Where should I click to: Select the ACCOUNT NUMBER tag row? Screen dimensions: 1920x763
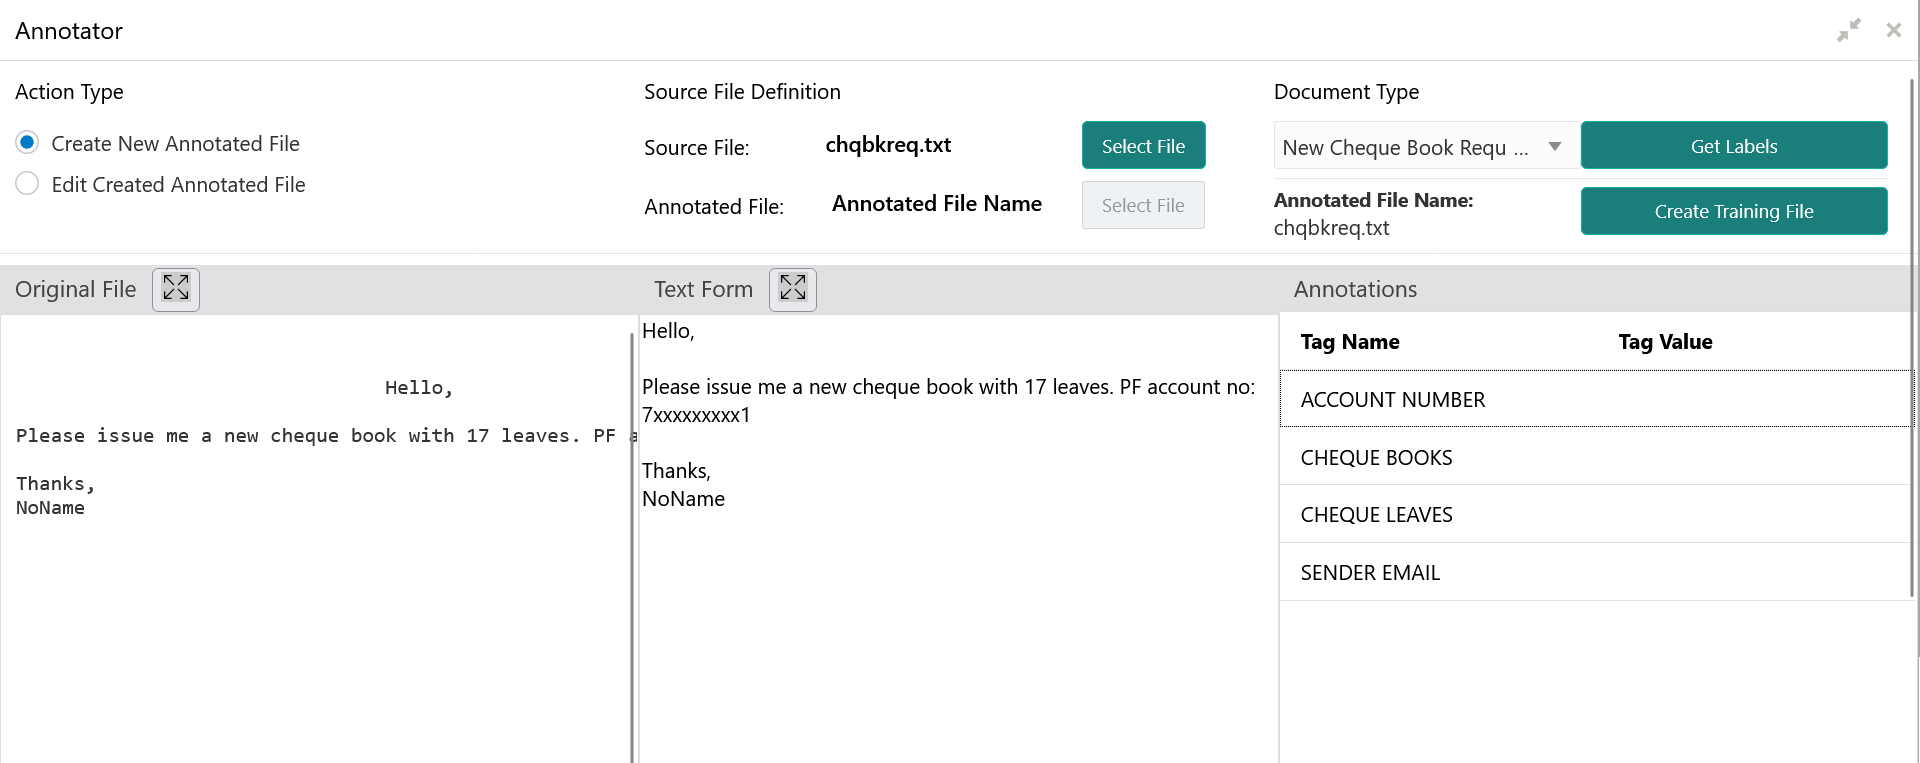[x=1596, y=399]
